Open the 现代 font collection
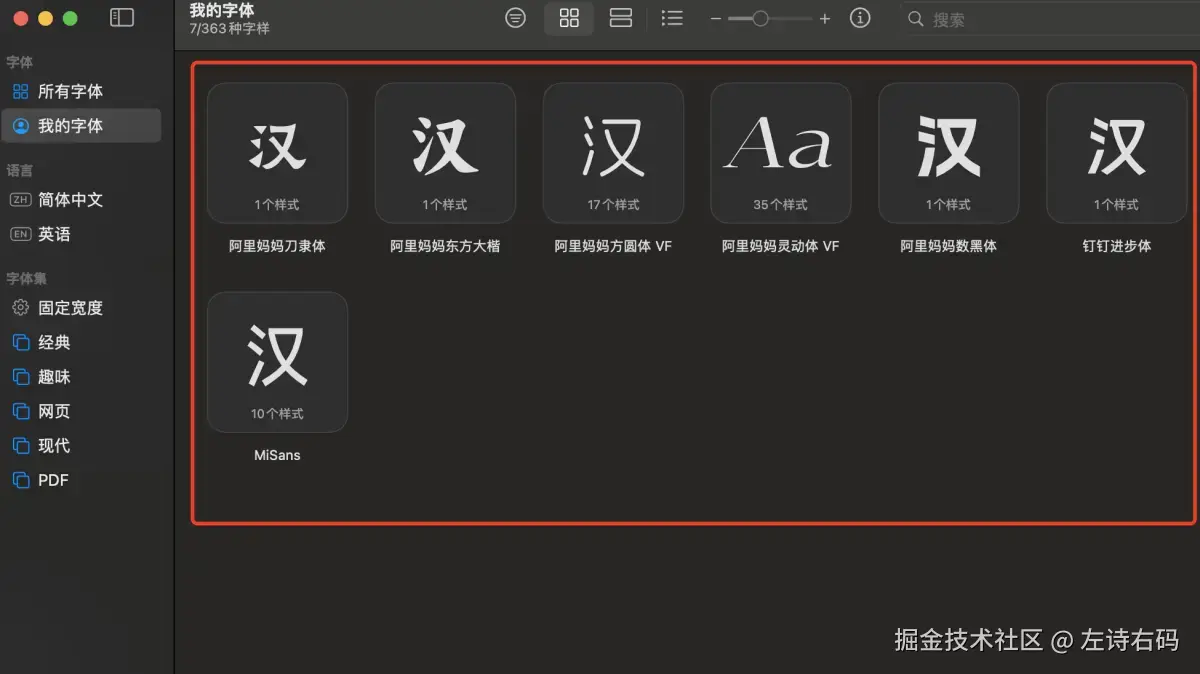The width and height of the screenshot is (1200, 674). click(81, 445)
